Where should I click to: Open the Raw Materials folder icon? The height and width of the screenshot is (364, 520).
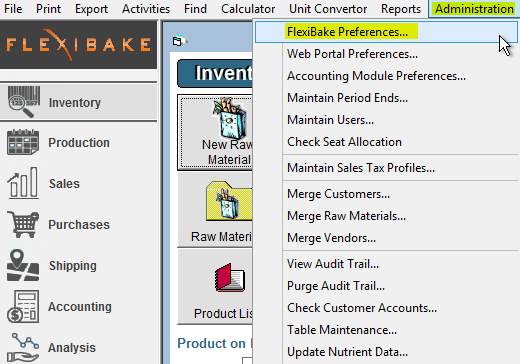[x=229, y=201]
